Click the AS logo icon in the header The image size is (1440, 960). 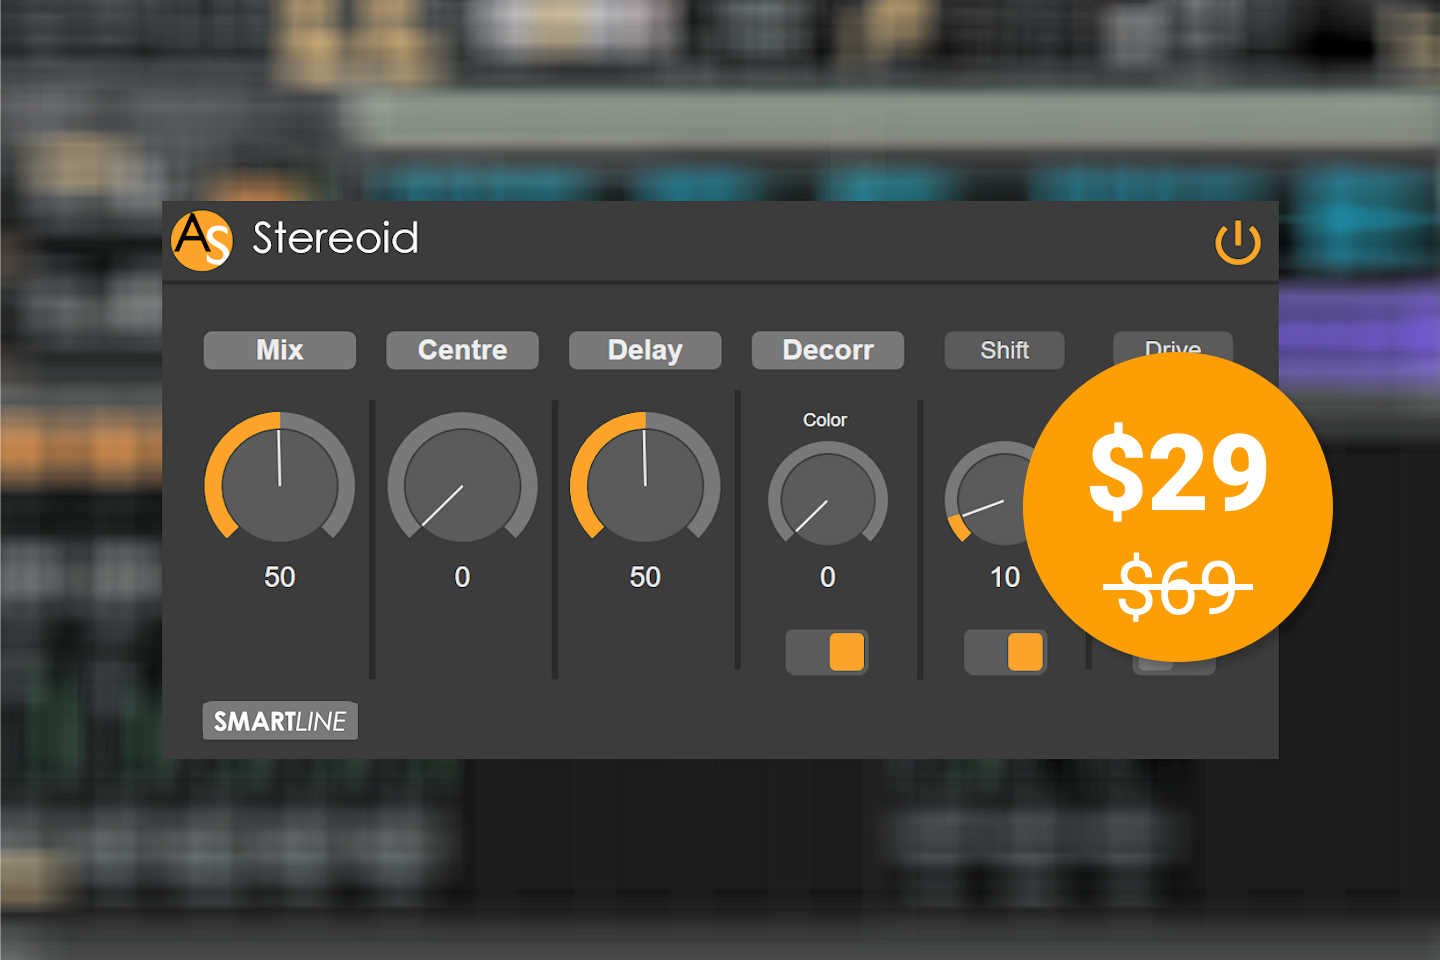tap(204, 240)
